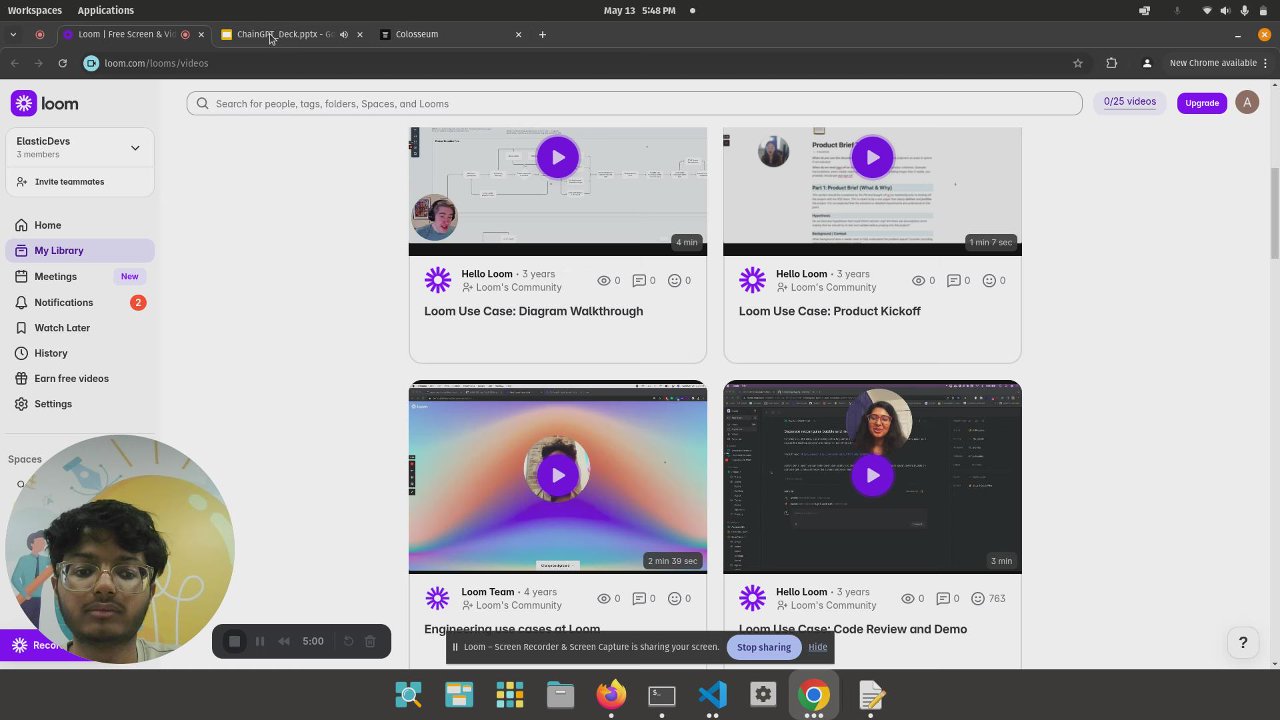The height and width of the screenshot is (720, 1280).
Task: Hide the screen sharing banner
Action: 817,647
